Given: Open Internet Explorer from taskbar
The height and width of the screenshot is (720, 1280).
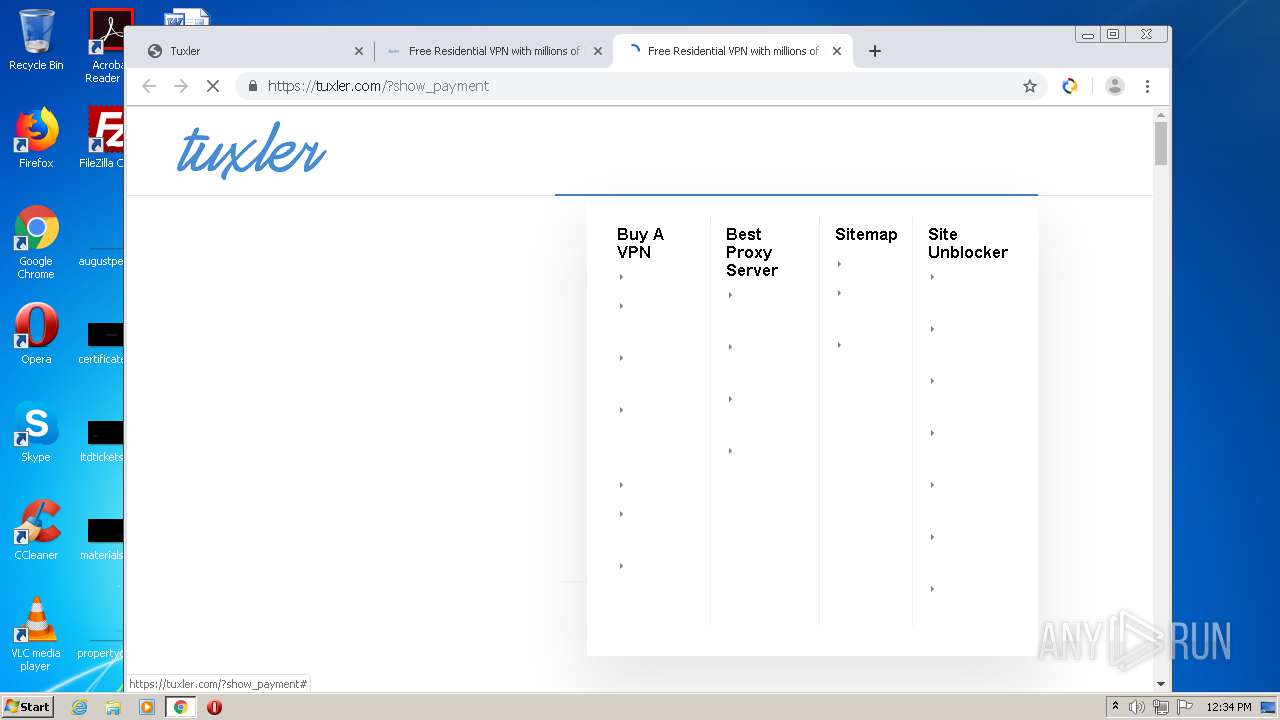Looking at the screenshot, I should [x=79, y=707].
